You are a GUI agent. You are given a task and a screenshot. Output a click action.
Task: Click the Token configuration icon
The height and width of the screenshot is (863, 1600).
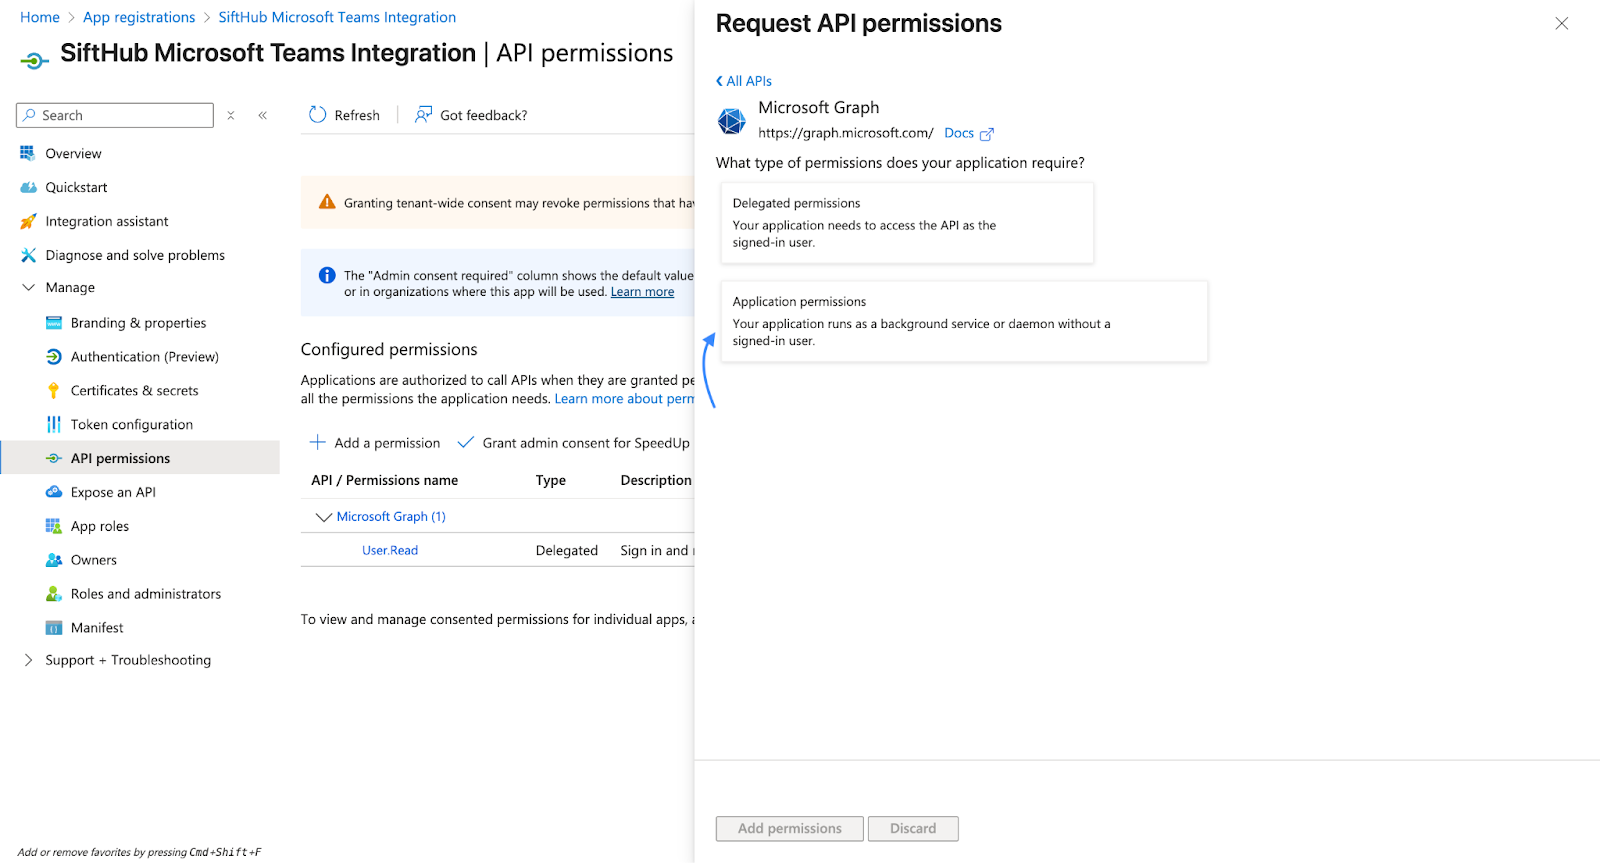click(54, 425)
